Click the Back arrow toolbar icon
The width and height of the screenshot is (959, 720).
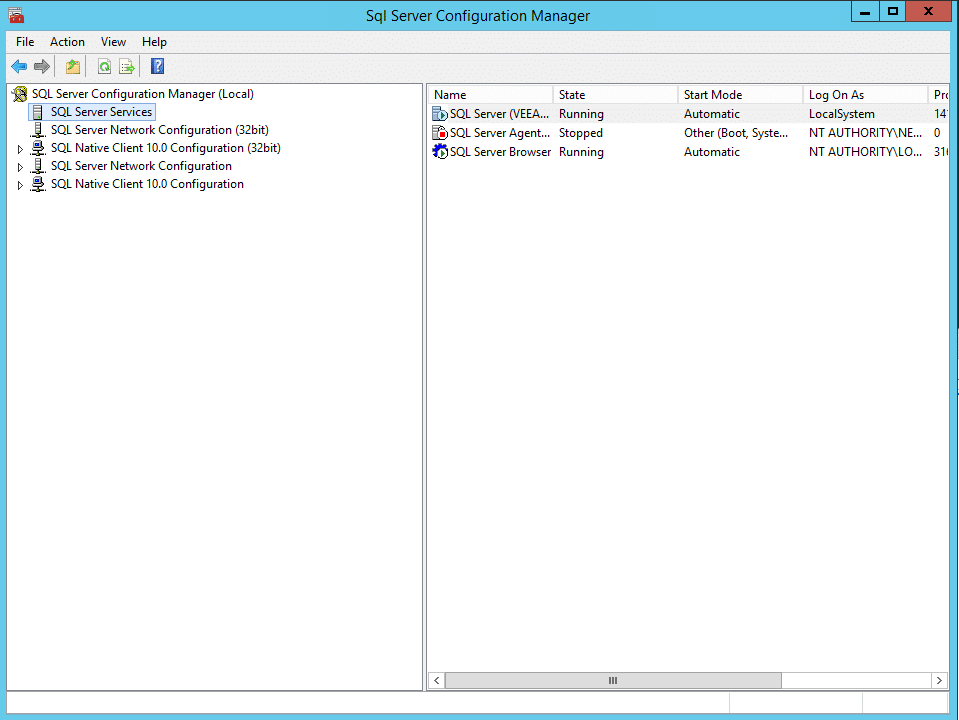[19, 67]
